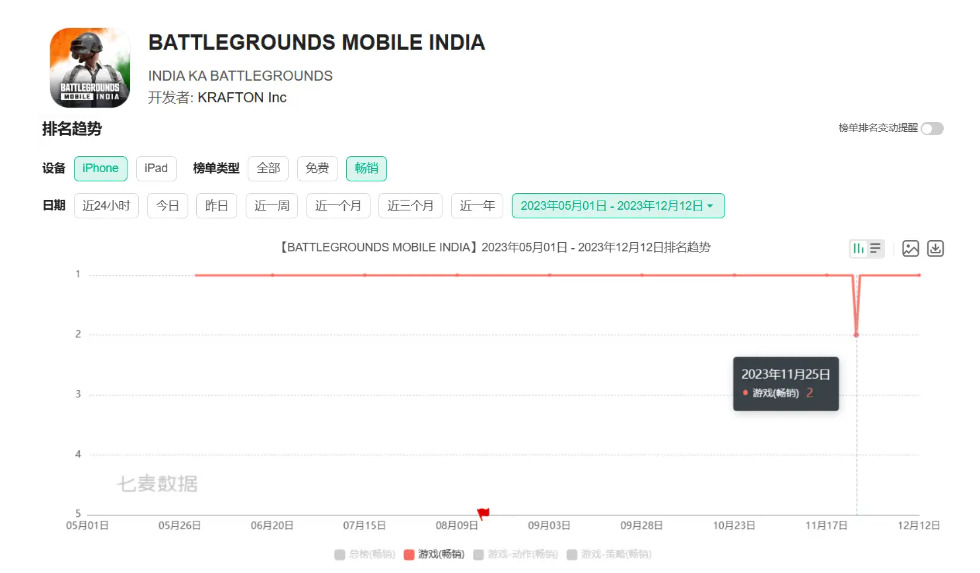Set date range to 近24小时
Screen dimensions: 980x573
106,206
